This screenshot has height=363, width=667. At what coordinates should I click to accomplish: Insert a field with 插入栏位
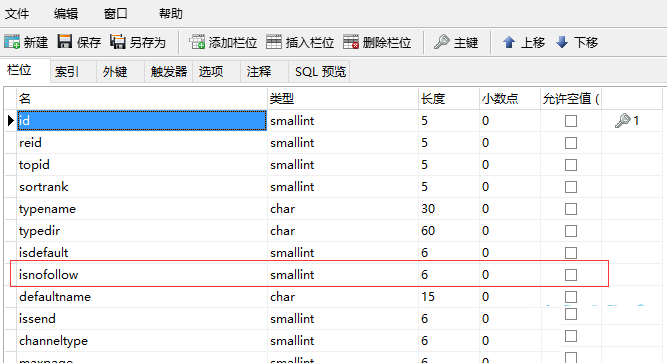(274, 42)
